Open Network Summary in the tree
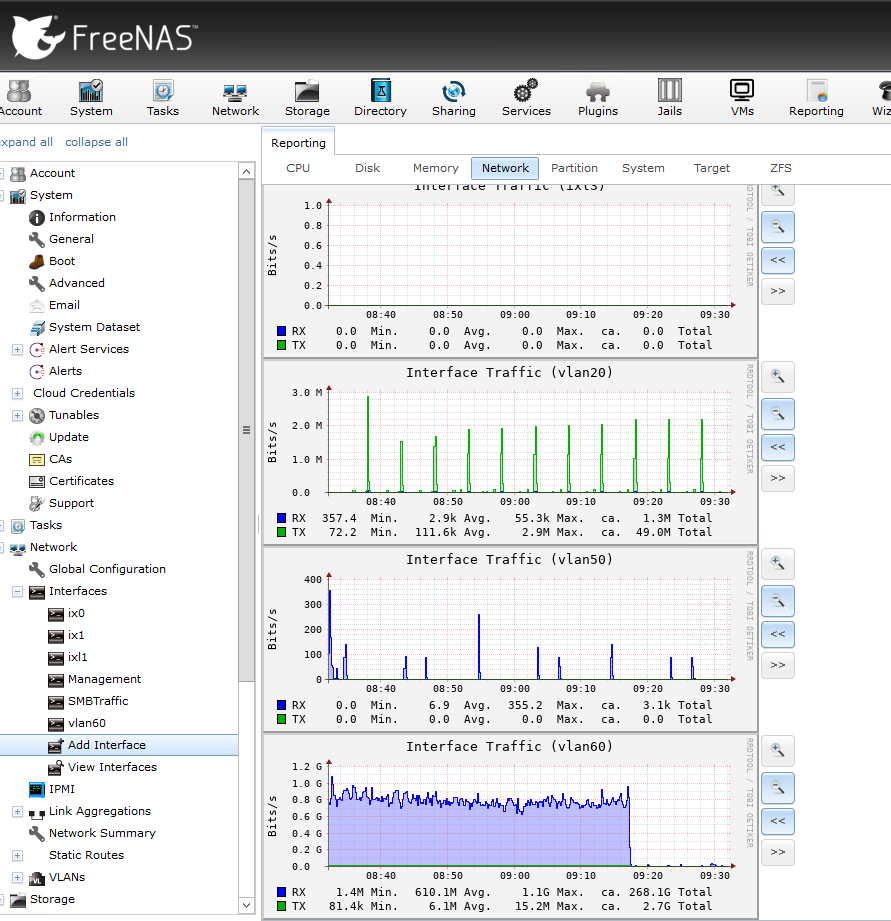This screenshot has width=891, height=921. point(102,833)
